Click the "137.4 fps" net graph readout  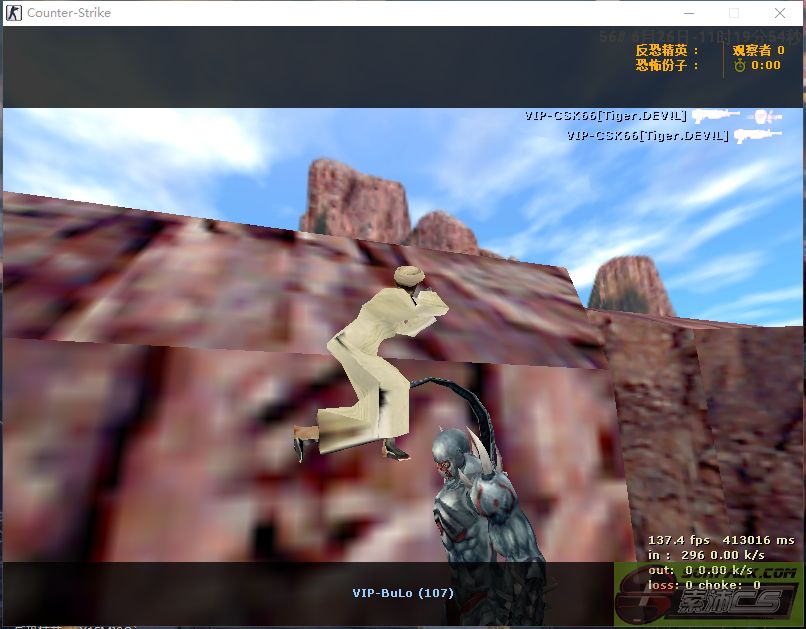pyautogui.click(x=679, y=540)
